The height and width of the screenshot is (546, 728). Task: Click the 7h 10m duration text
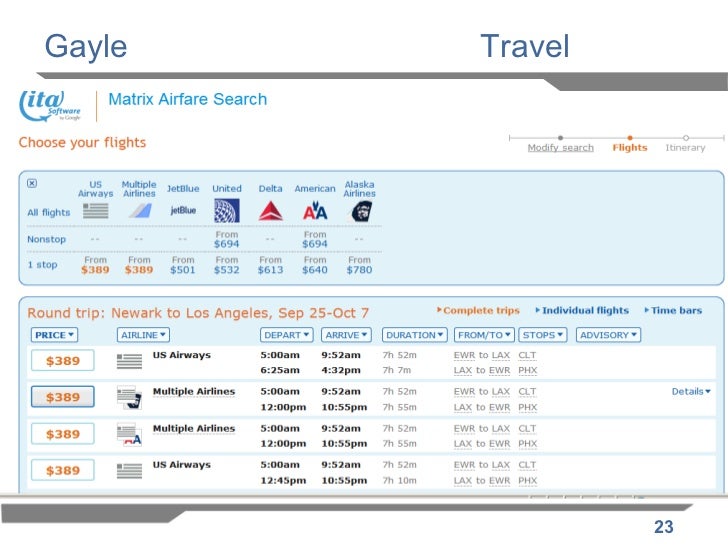(400, 481)
